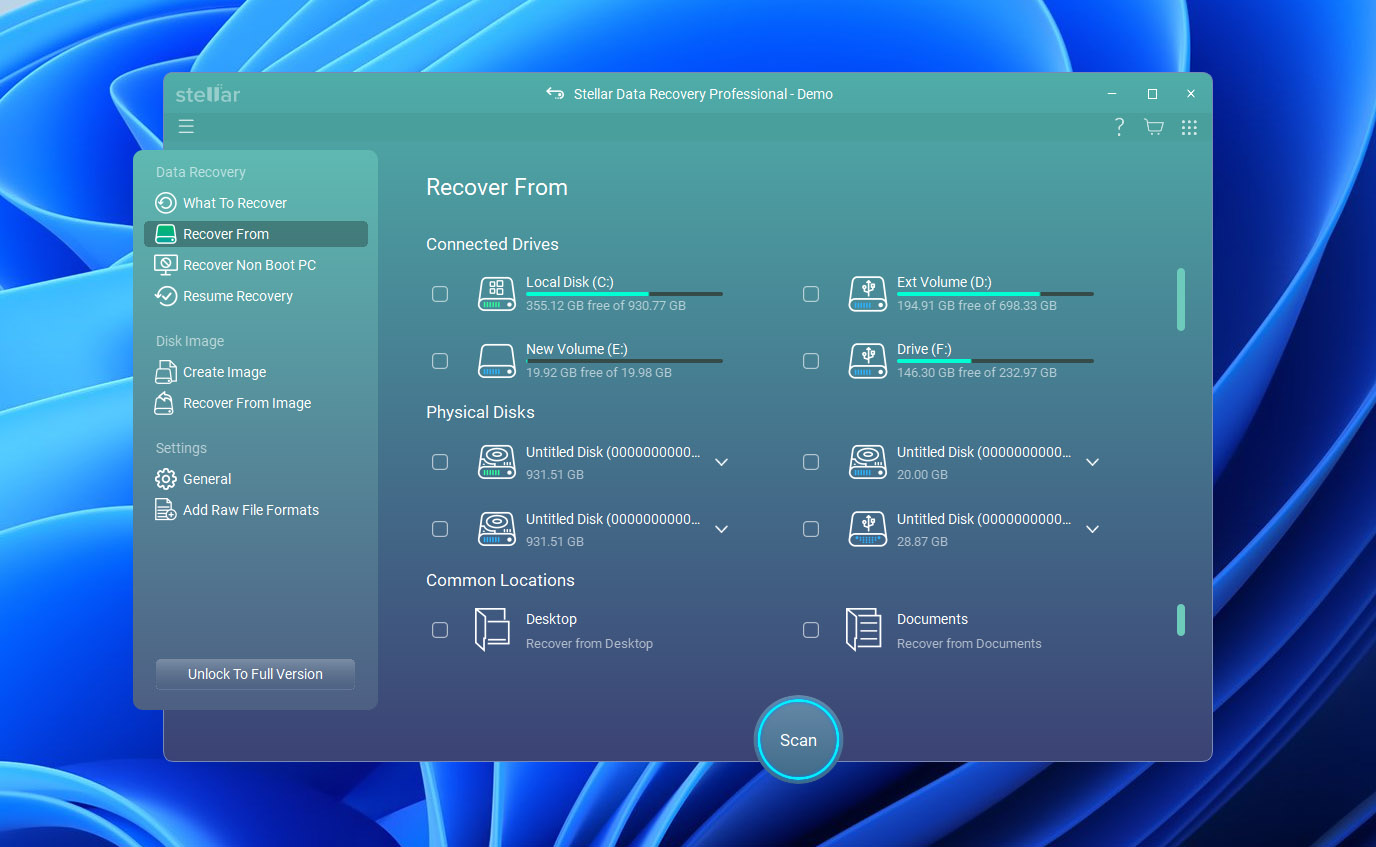The width and height of the screenshot is (1376, 847).
Task: Check the Desktop location checkbox
Action: [x=440, y=630]
